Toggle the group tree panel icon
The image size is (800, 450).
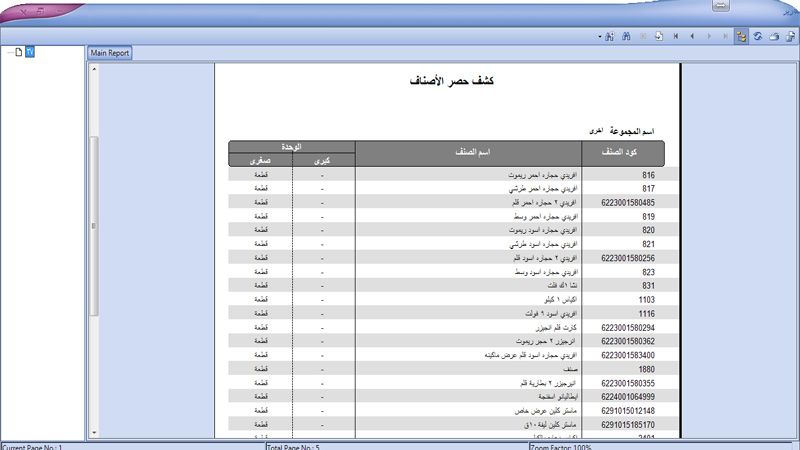point(741,37)
